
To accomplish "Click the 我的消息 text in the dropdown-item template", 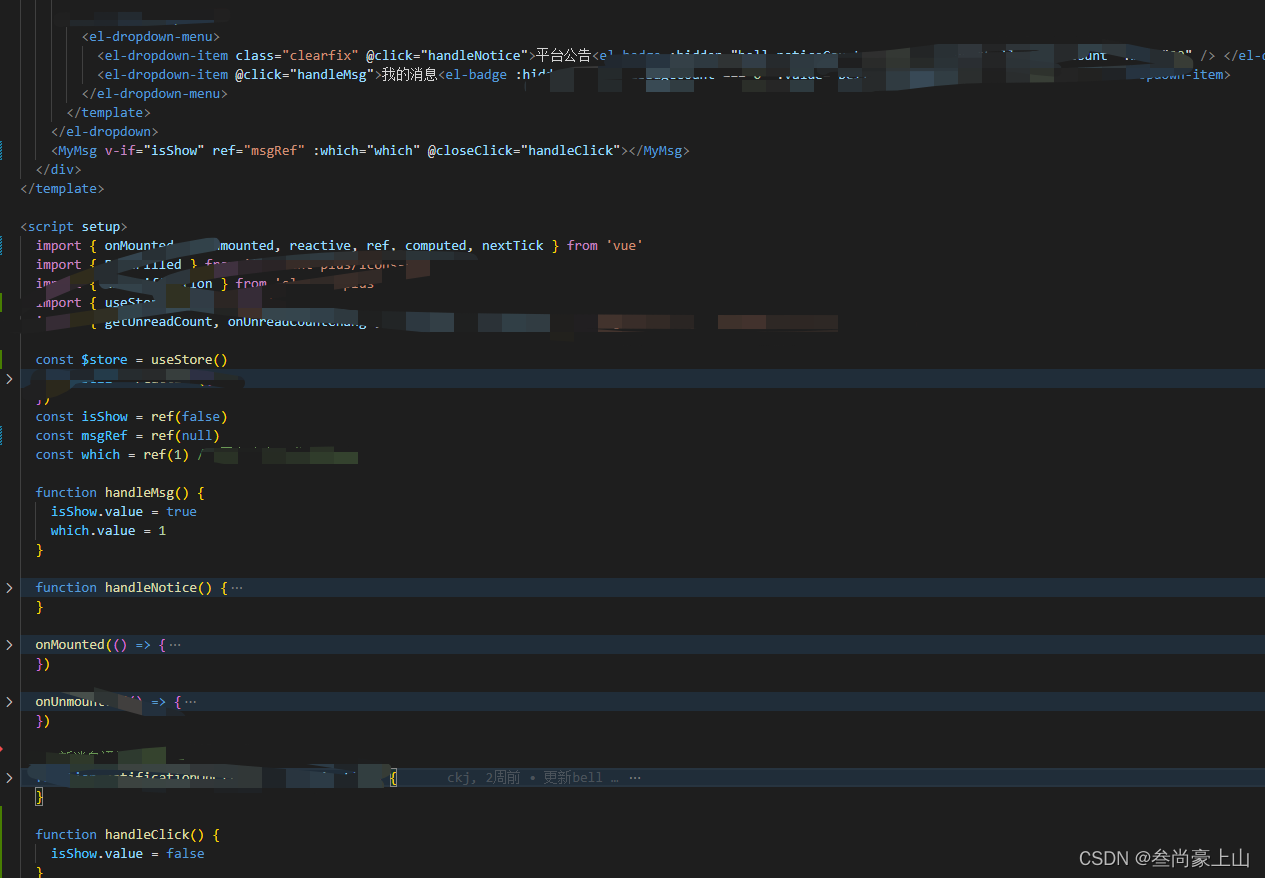I will 407,74.
